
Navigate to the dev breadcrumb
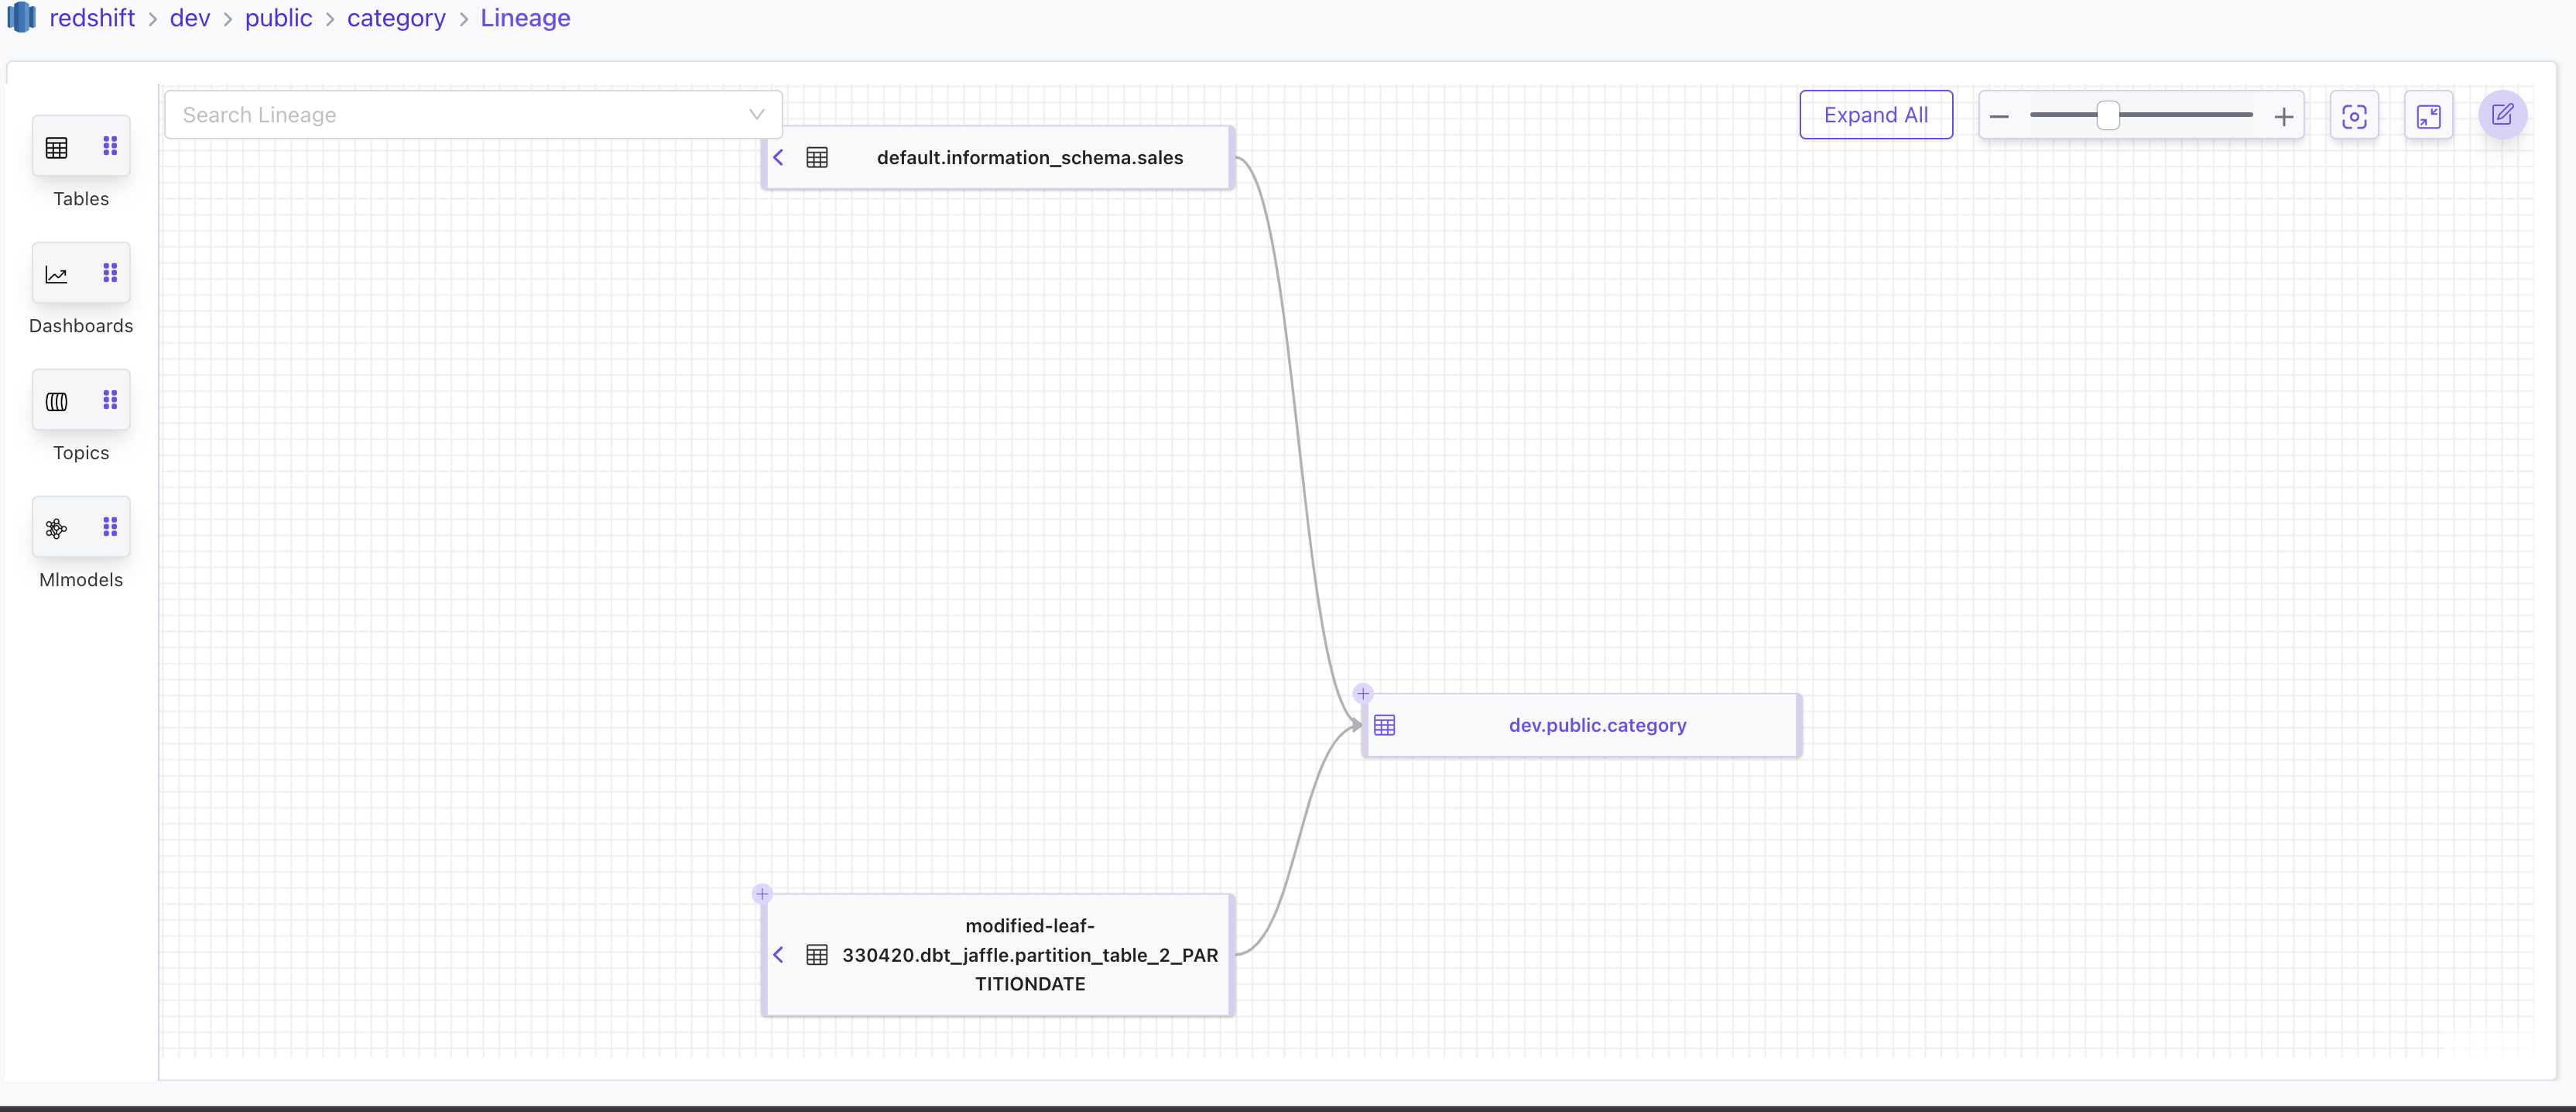[189, 17]
